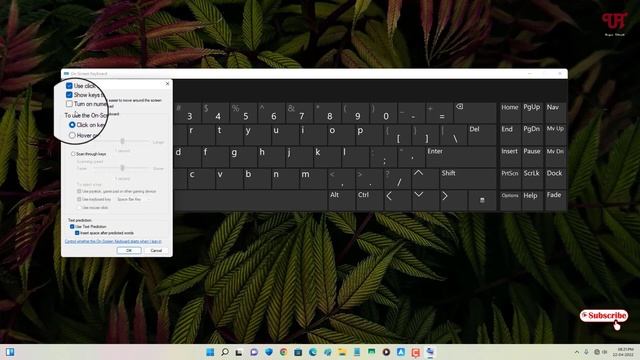Viewport: 640px width, 360px height.
Task: Tap the Shift key
Action: [x=468, y=178]
